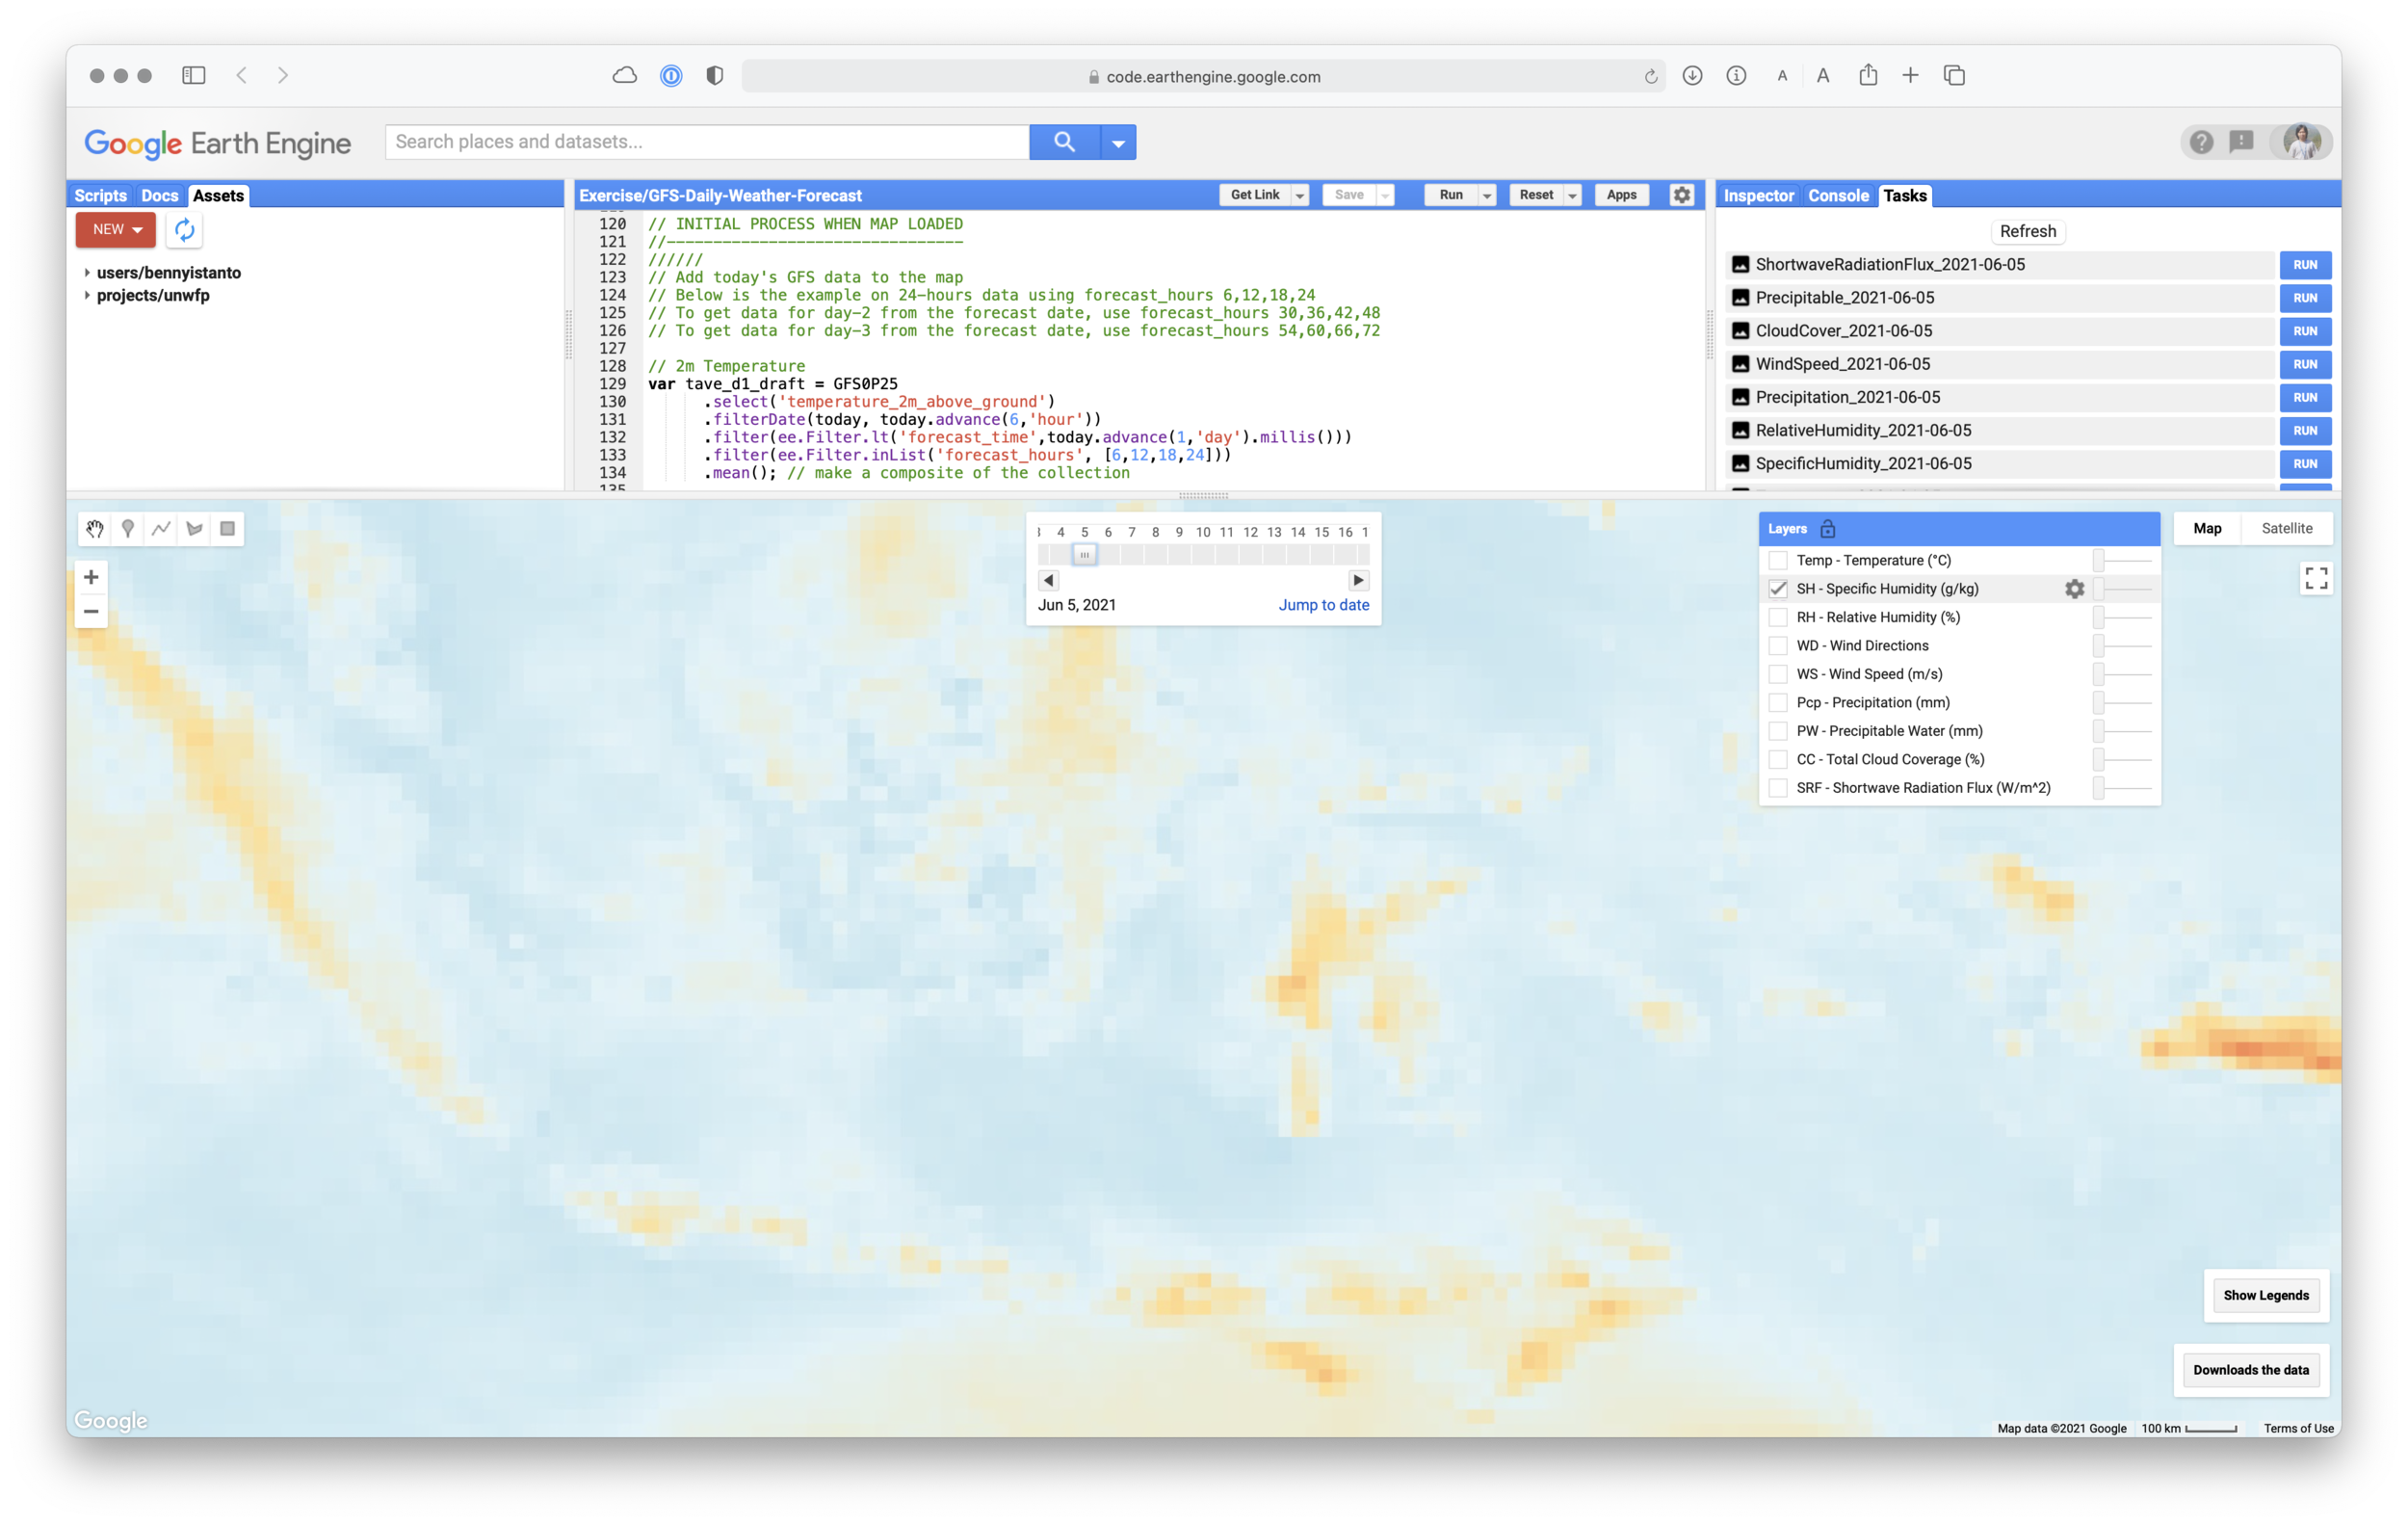Viewport: 2408px width, 1525px height.
Task: Switch to the Console tab
Action: (x=1837, y=196)
